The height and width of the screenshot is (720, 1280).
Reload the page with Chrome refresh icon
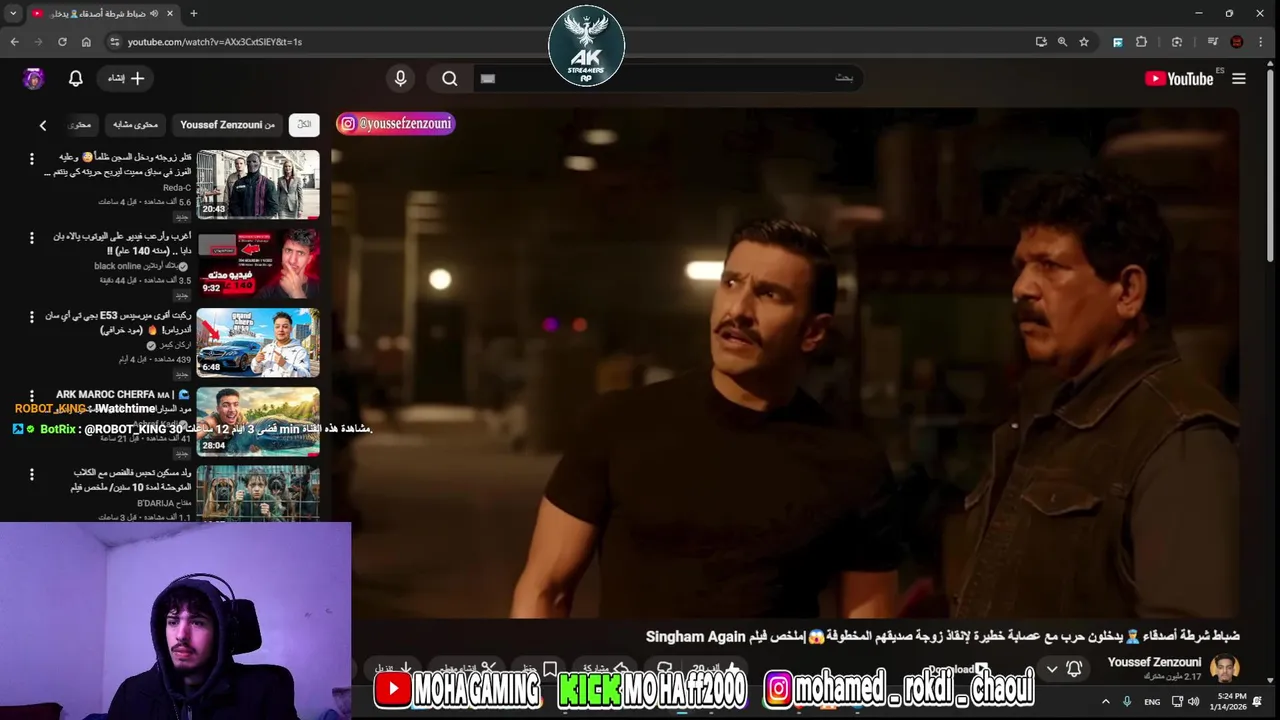tap(62, 42)
